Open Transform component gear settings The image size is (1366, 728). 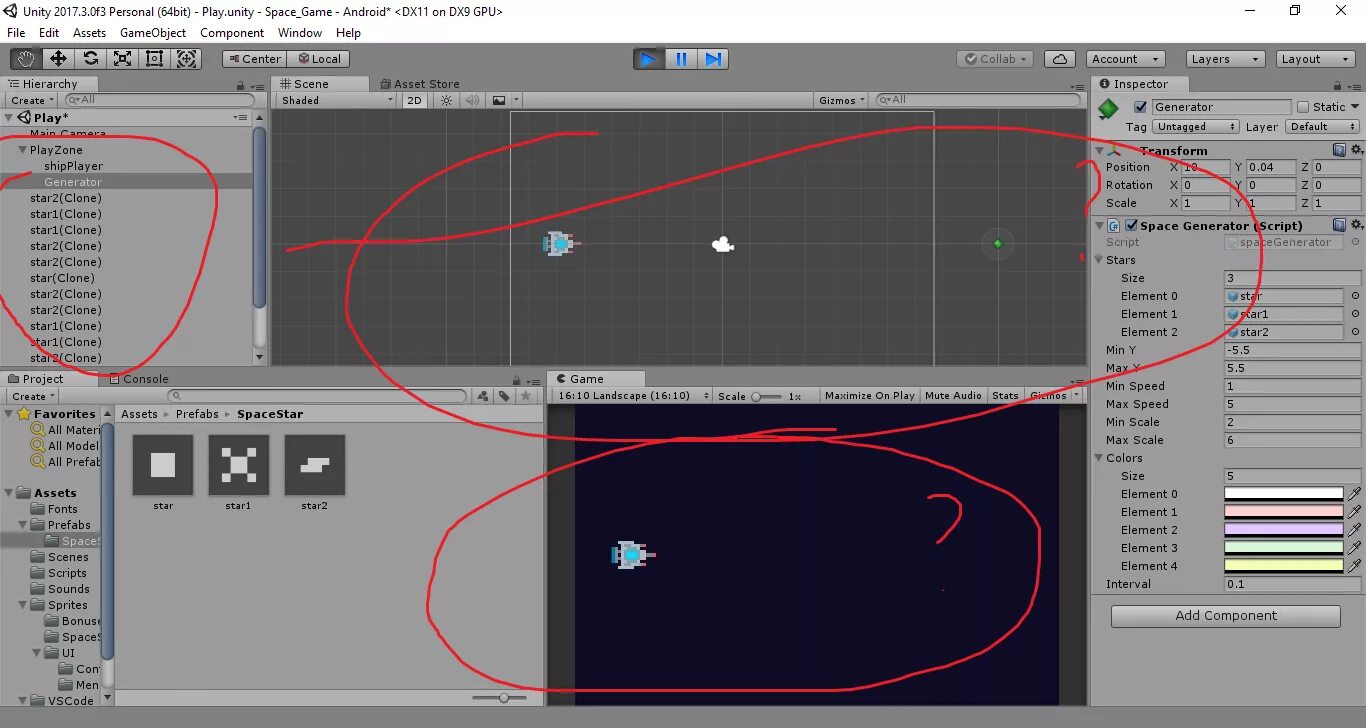tap(1356, 150)
